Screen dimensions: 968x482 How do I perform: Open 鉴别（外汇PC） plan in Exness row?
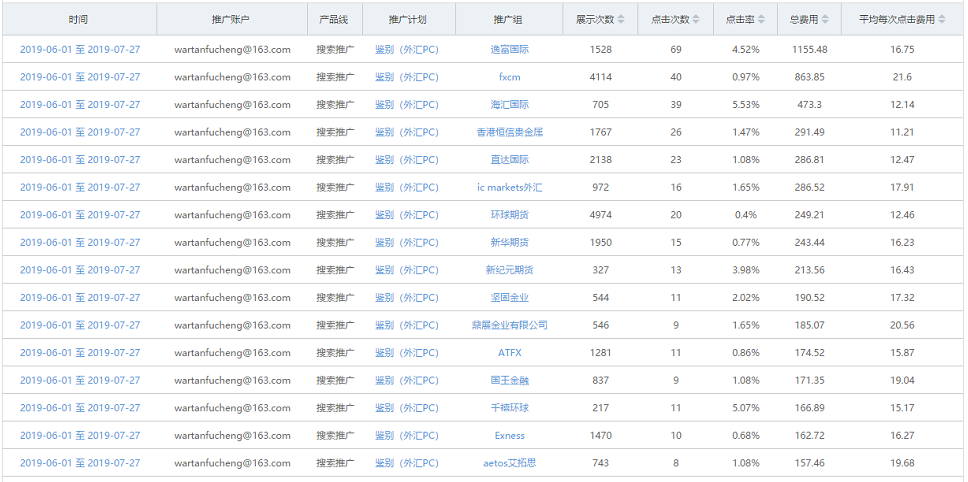[x=407, y=435]
